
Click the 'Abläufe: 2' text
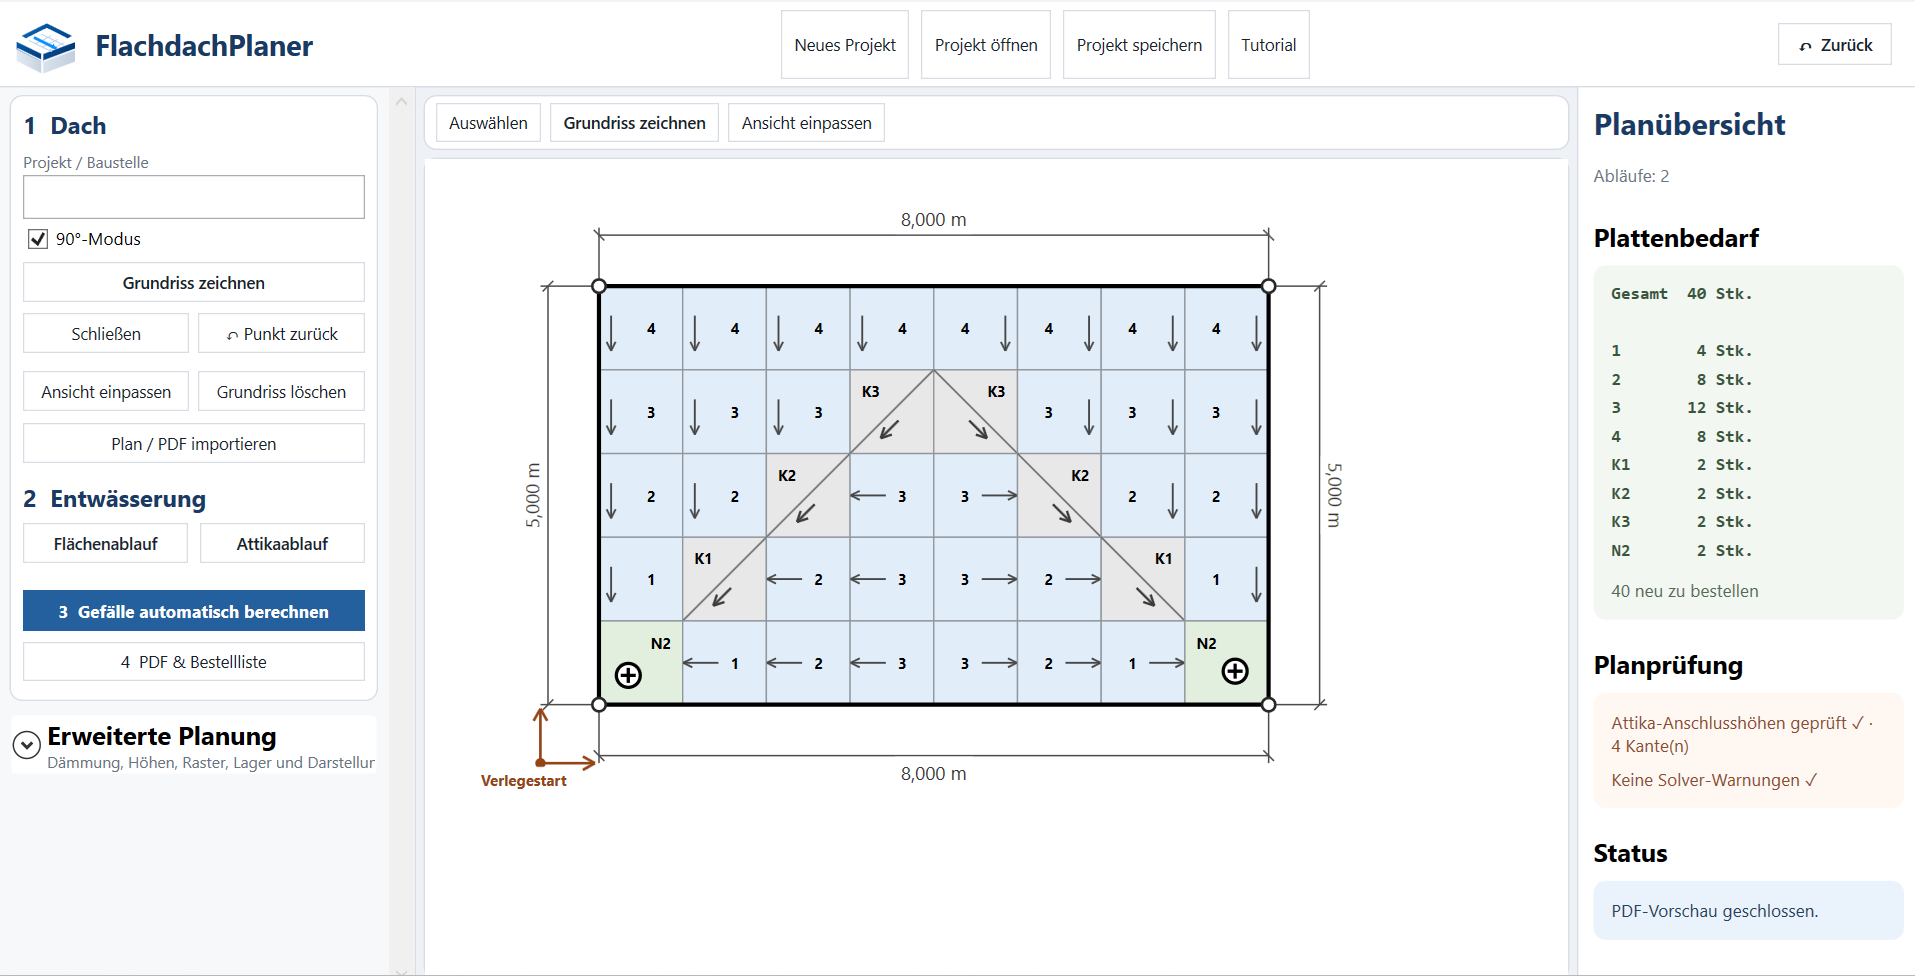pyautogui.click(x=1631, y=176)
